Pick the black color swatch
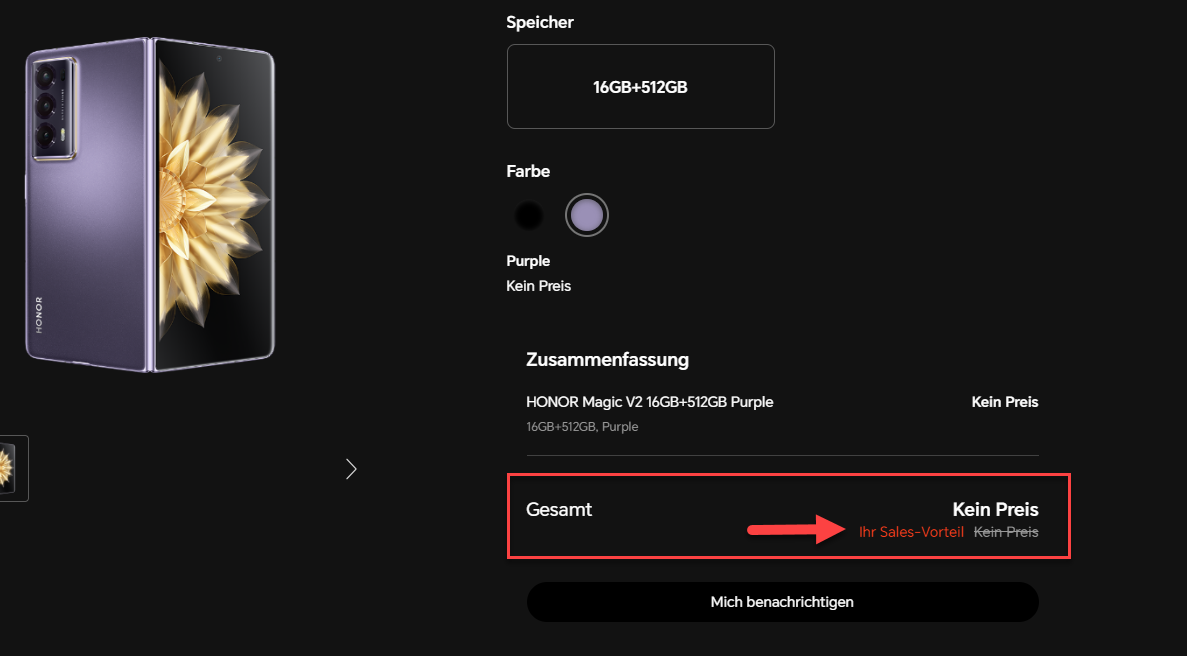This screenshot has height=656, width=1187. 528,215
